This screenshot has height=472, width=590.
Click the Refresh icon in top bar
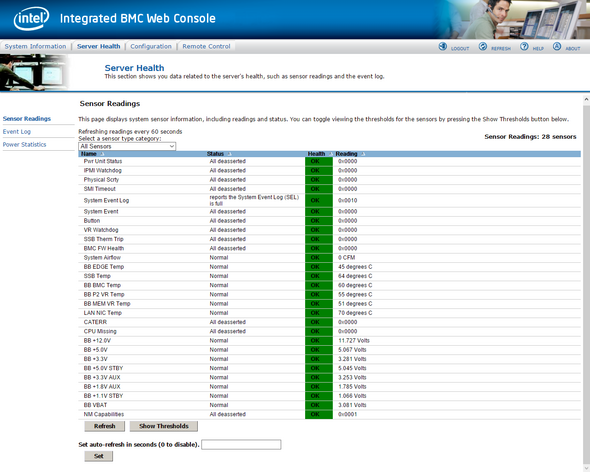pyautogui.click(x=483, y=46)
